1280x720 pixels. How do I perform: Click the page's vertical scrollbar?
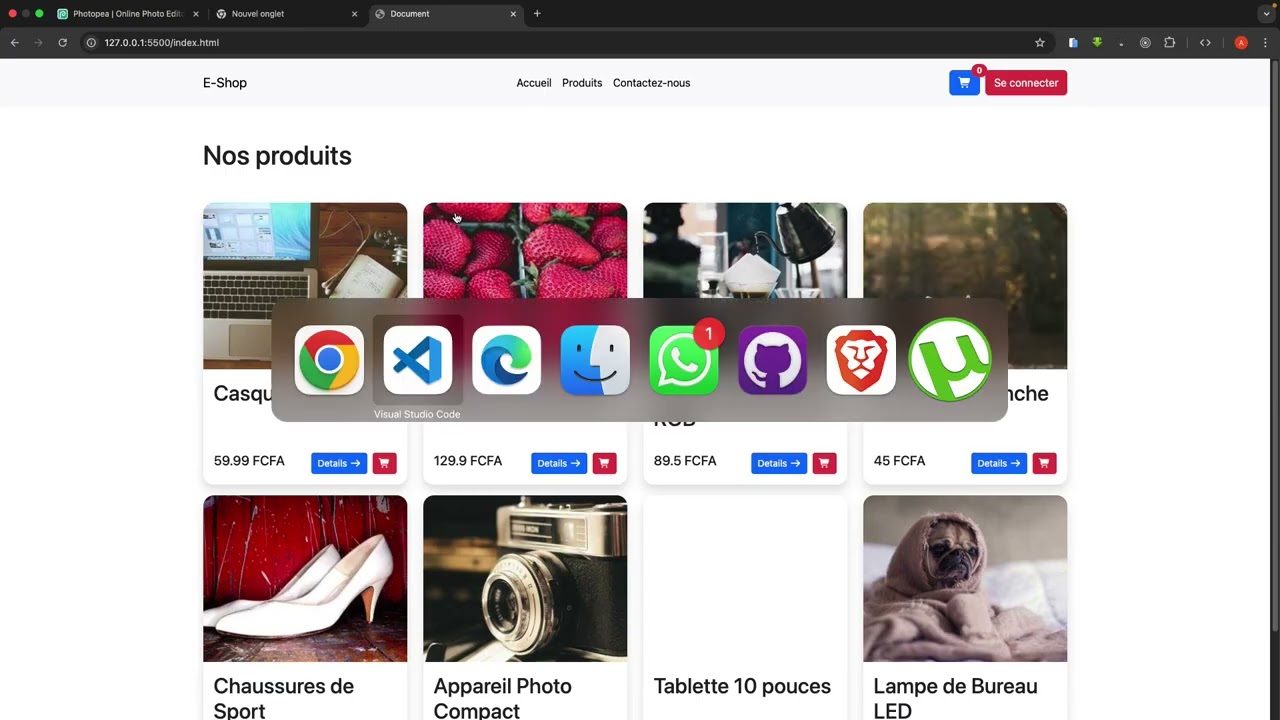pyautogui.click(x=1274, y=345)
